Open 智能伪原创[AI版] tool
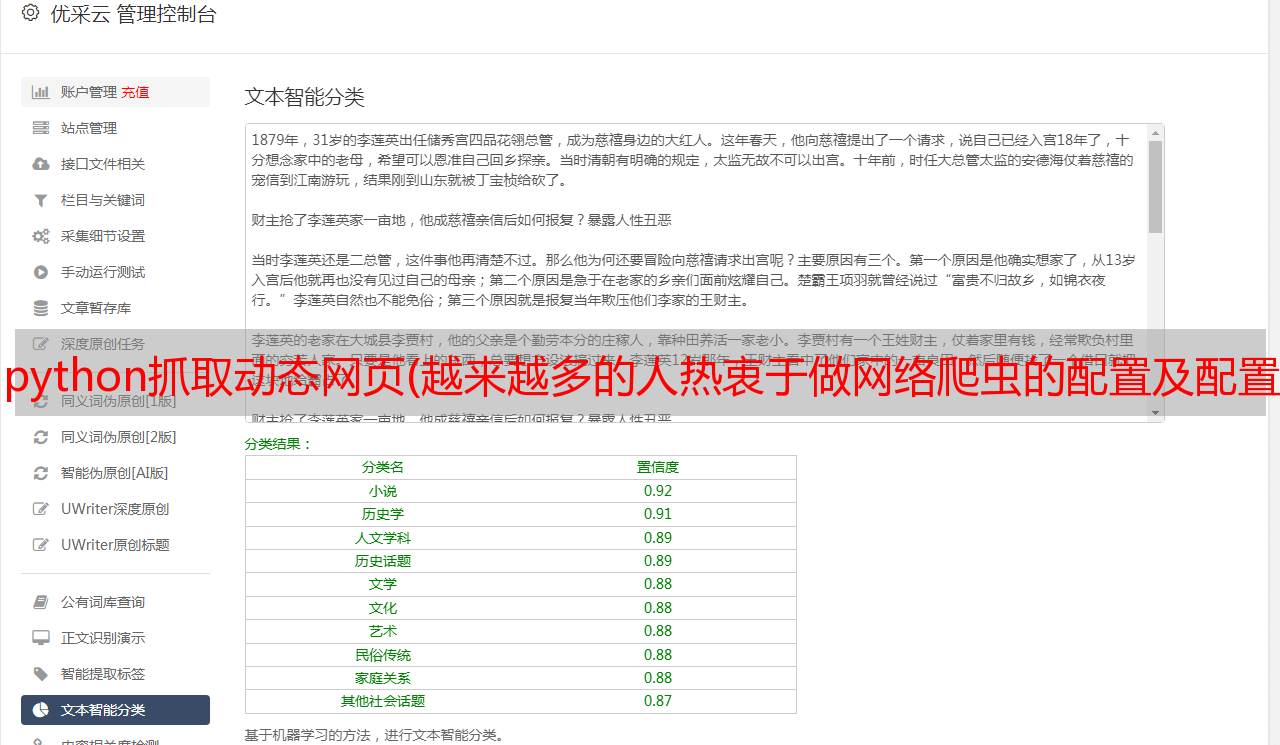 (x=115, y=473)
